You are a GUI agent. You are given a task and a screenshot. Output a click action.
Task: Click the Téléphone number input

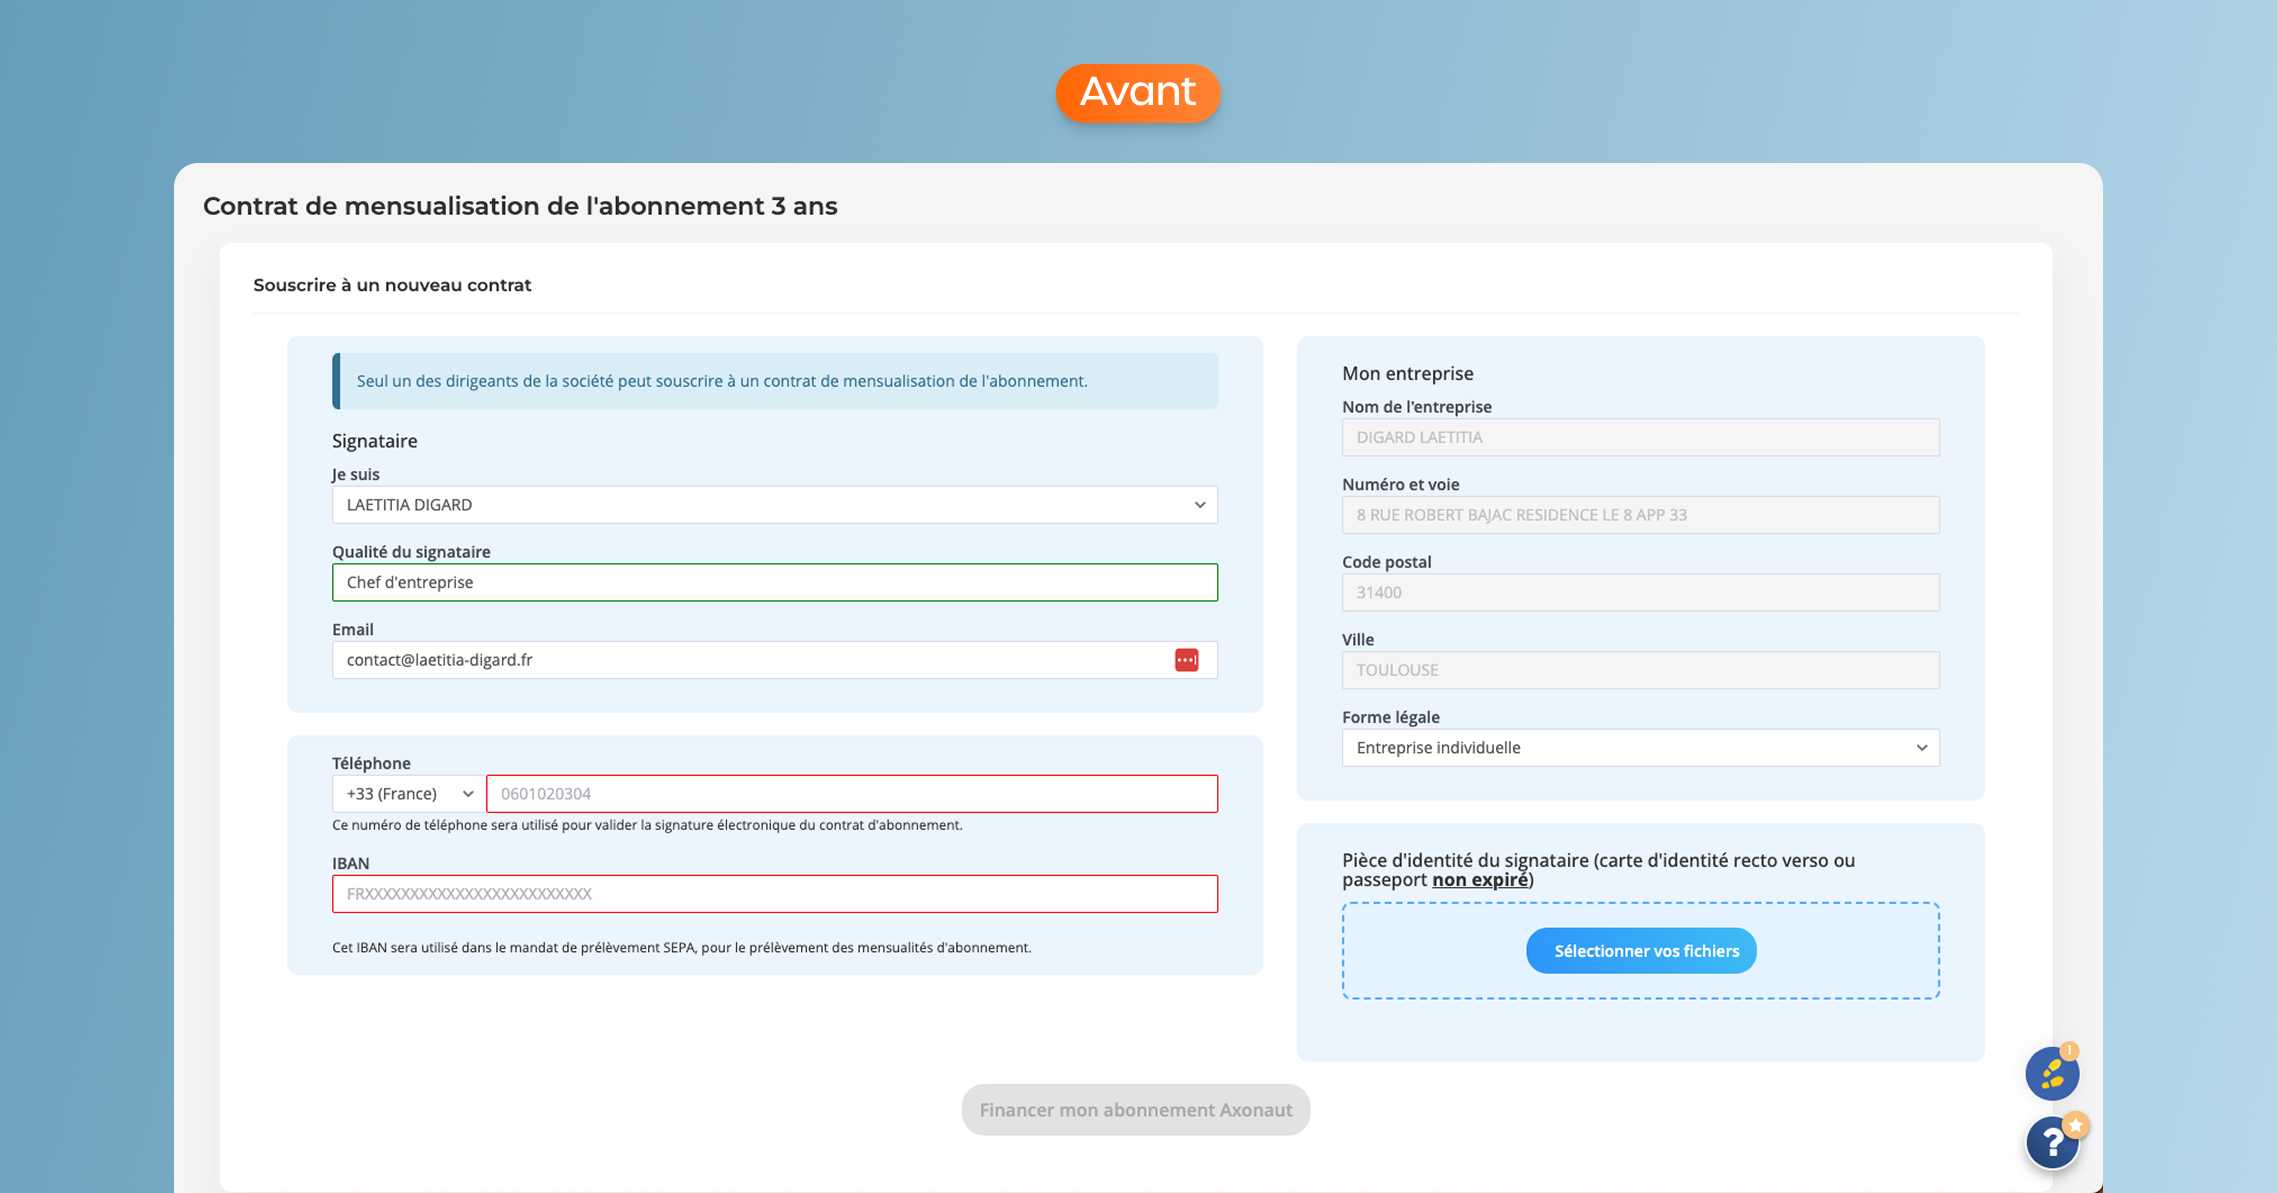tap(851, 794)
